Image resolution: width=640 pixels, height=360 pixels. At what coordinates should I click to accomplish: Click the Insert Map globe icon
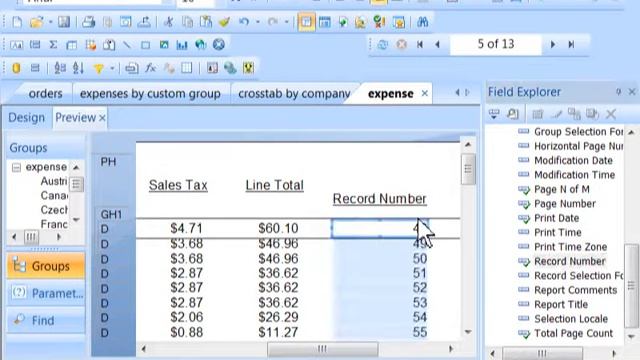tap(200, 45)
